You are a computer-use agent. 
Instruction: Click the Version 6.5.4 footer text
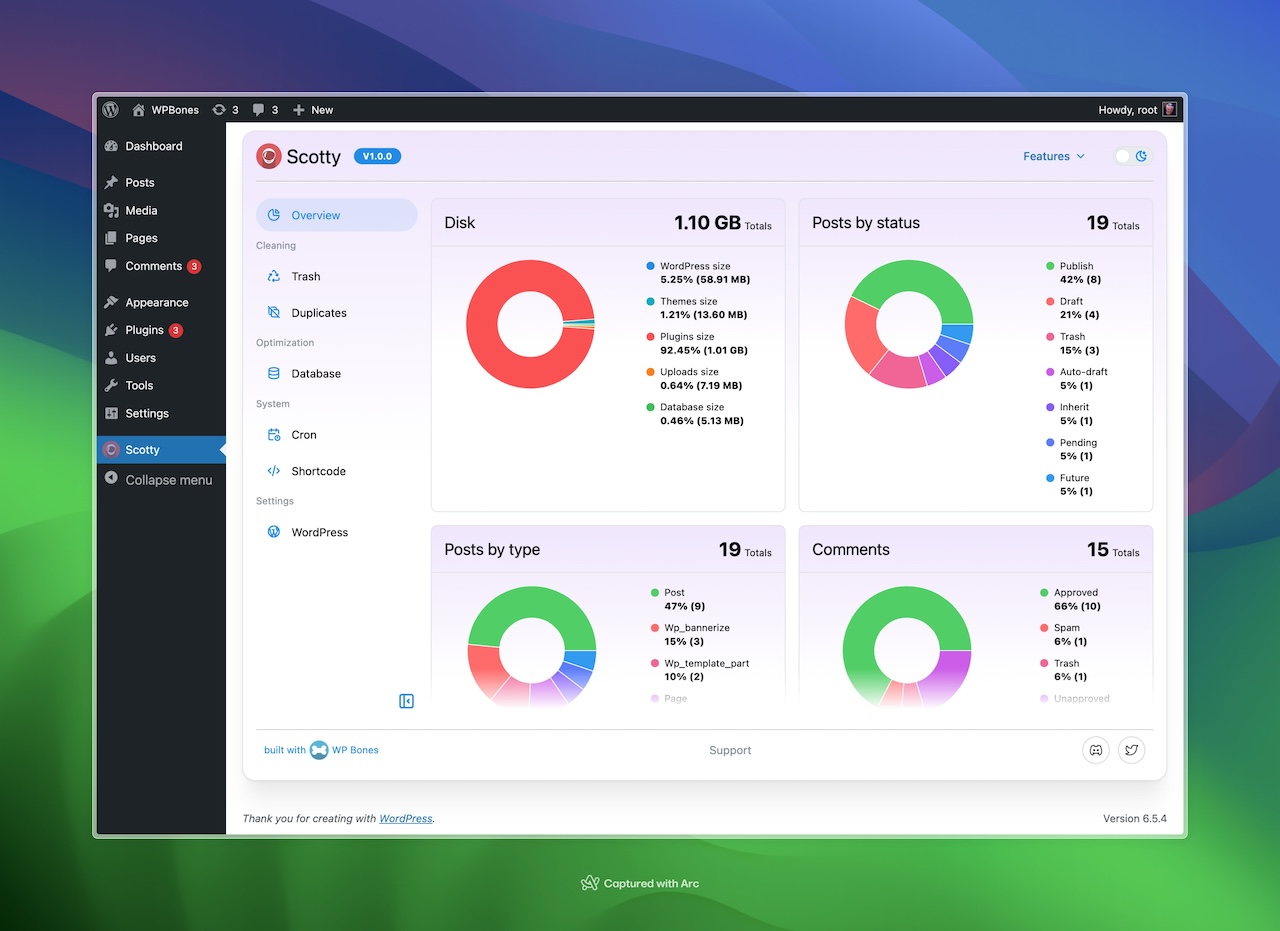tap(1135, 818)
